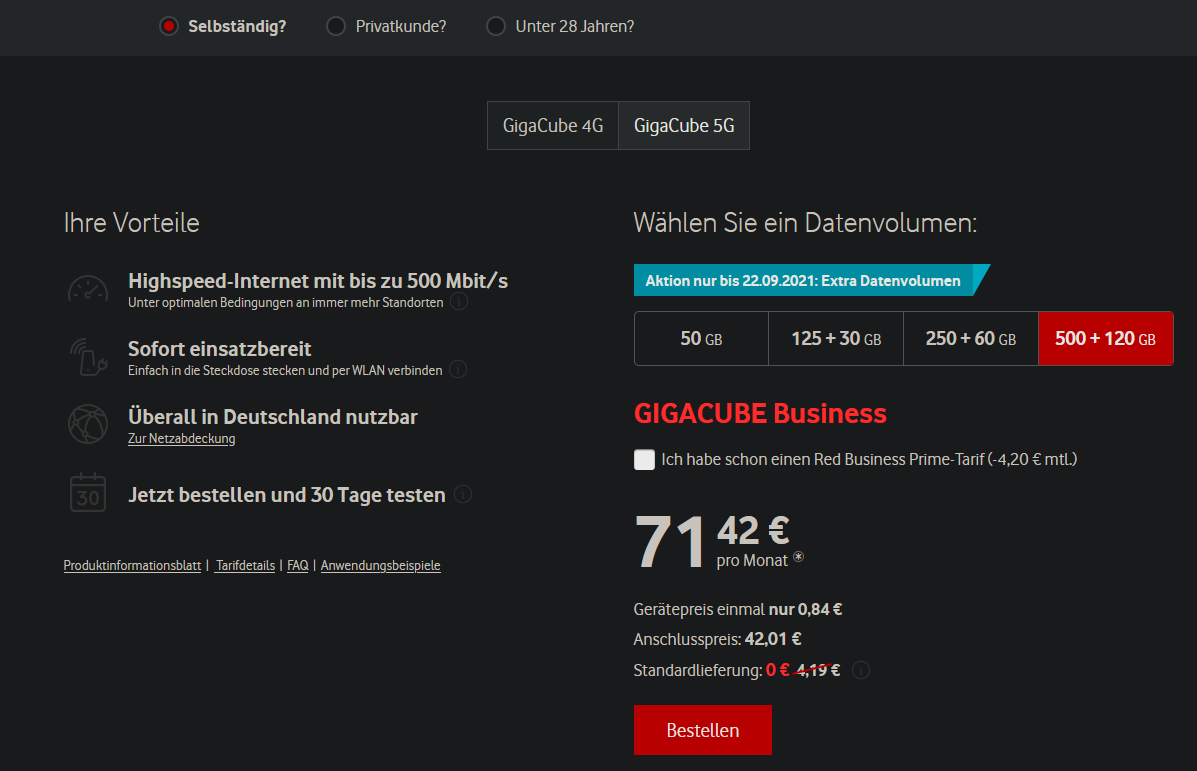
Task: Click the Aktion Extra Datenvolumen banner
Action: tap(811, 280)
